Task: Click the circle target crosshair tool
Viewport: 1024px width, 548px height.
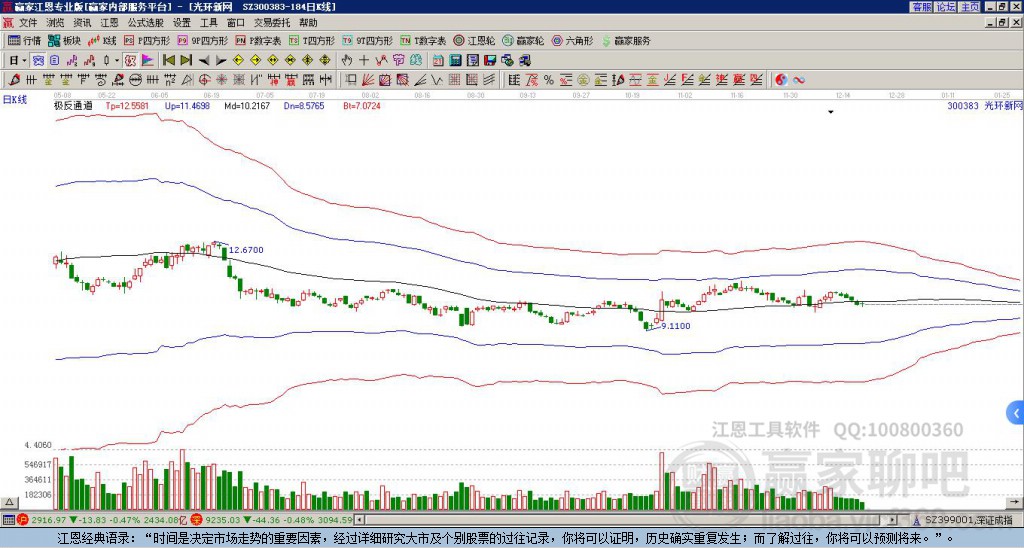Action: [204, 80]
